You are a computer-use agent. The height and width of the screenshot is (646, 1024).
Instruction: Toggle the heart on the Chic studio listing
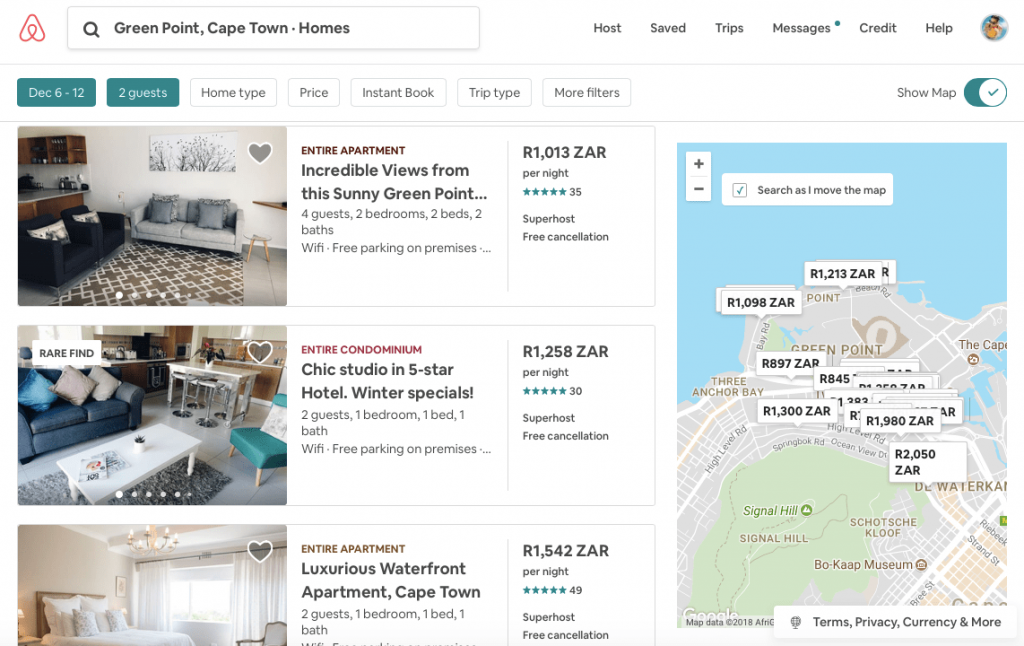[x=260, y=352]
